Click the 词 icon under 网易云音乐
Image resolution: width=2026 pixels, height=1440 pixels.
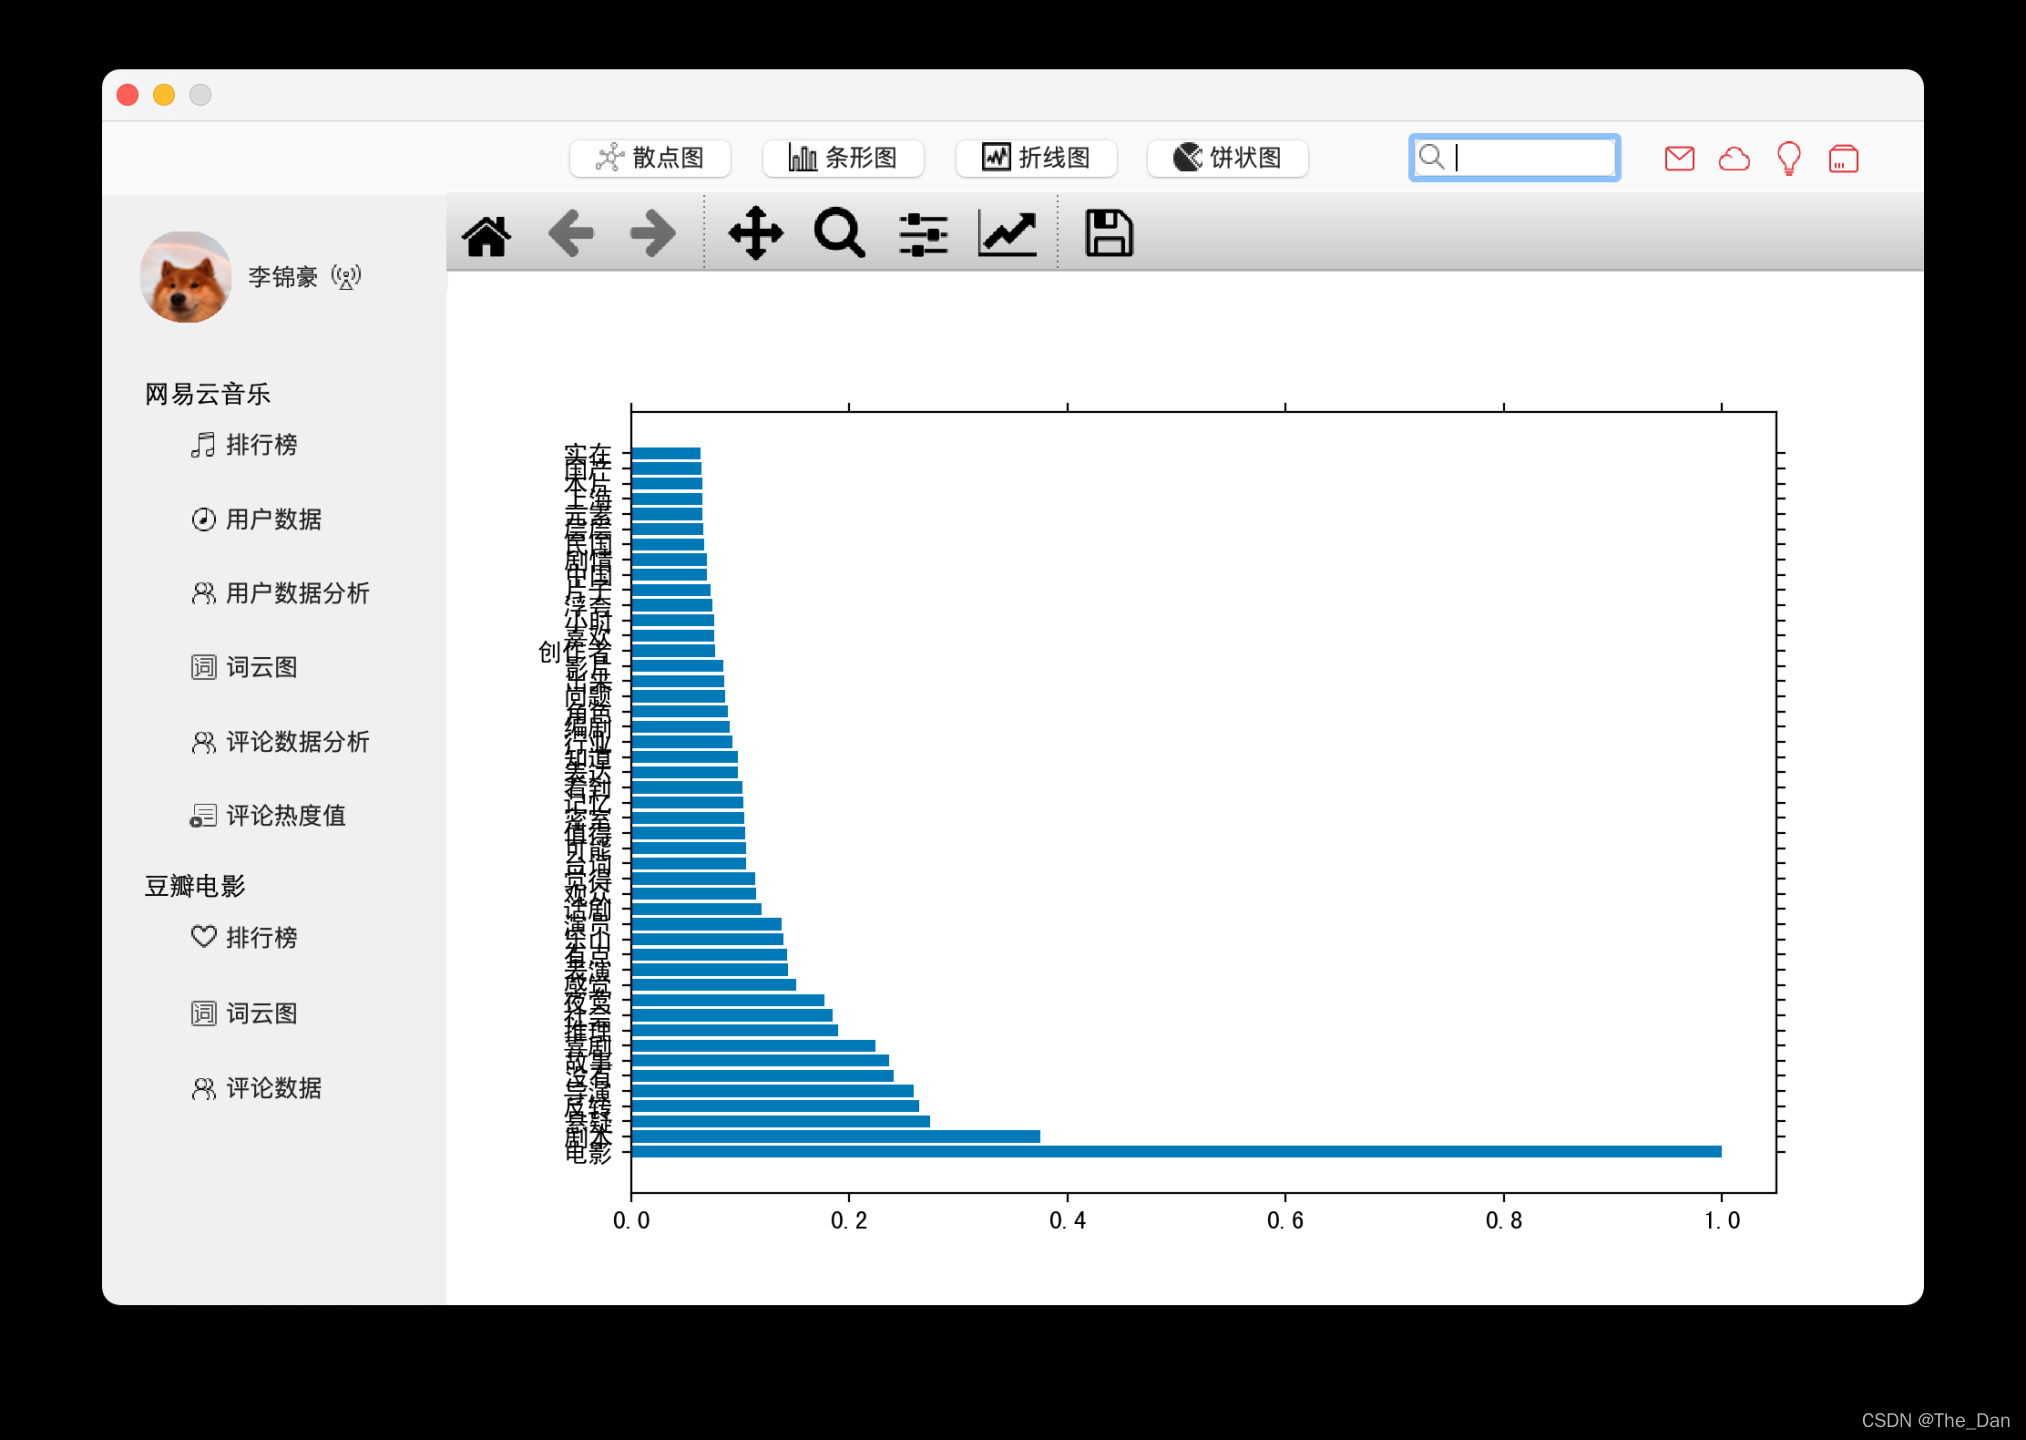pyautogui.click(x=203, y=667)
